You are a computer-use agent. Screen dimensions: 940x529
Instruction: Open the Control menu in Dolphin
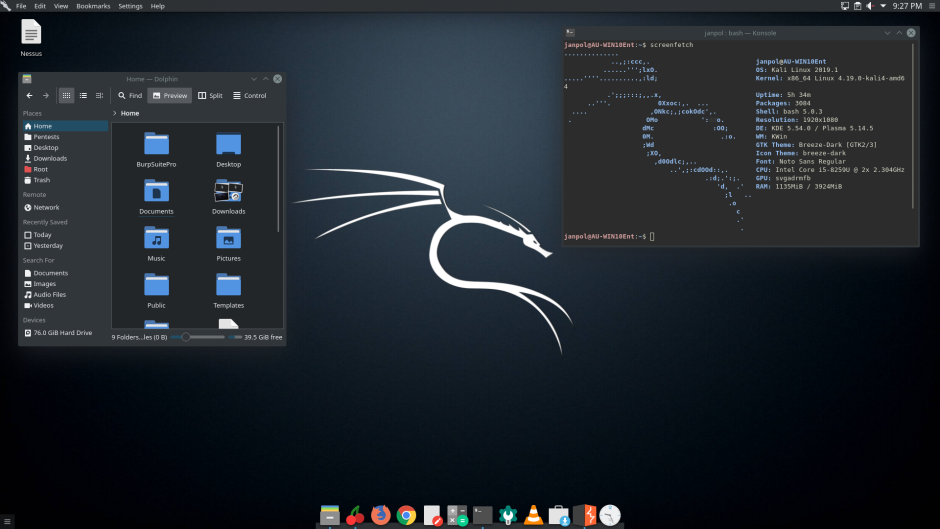pos(249,95)
